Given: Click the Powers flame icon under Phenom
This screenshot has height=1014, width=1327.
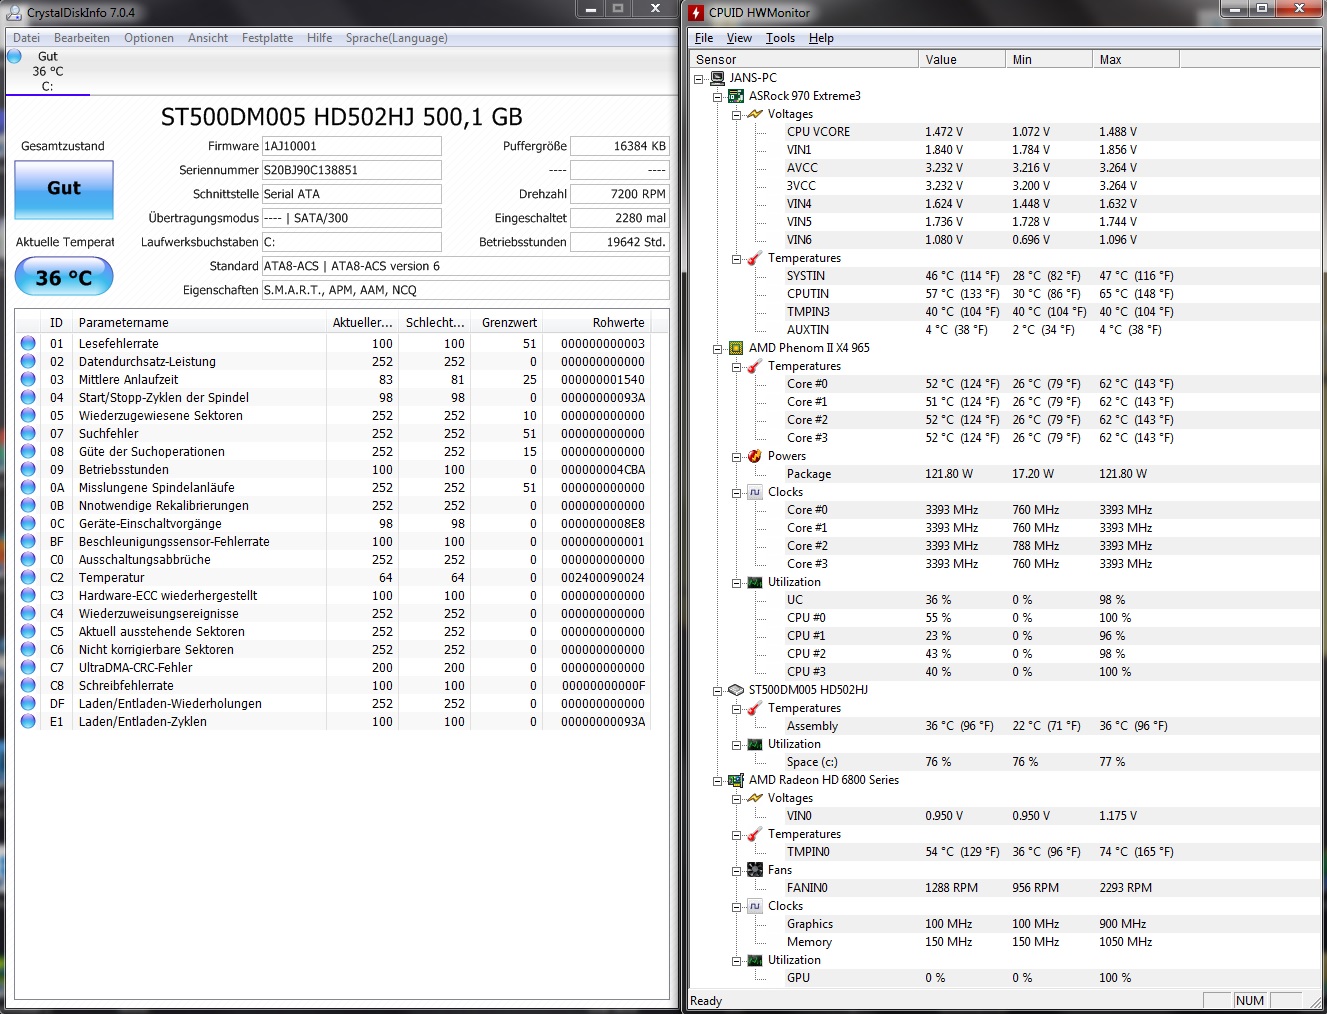Looking at the screenshot, I should click(x=755, y=456).
